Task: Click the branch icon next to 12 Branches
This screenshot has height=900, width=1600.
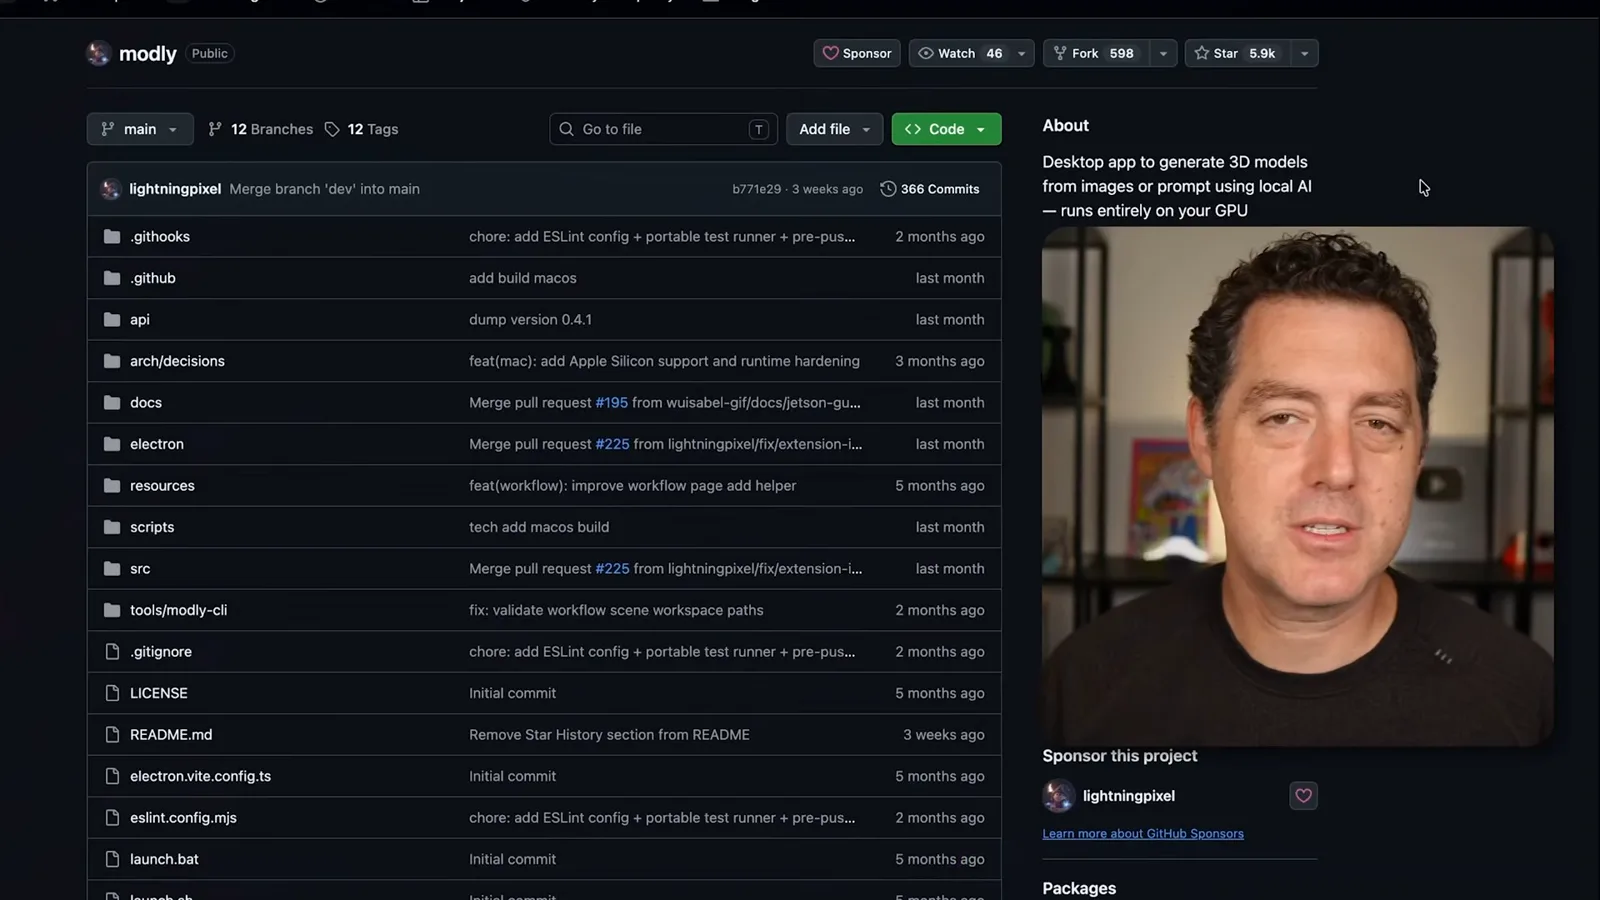Action: coord(215,129)
